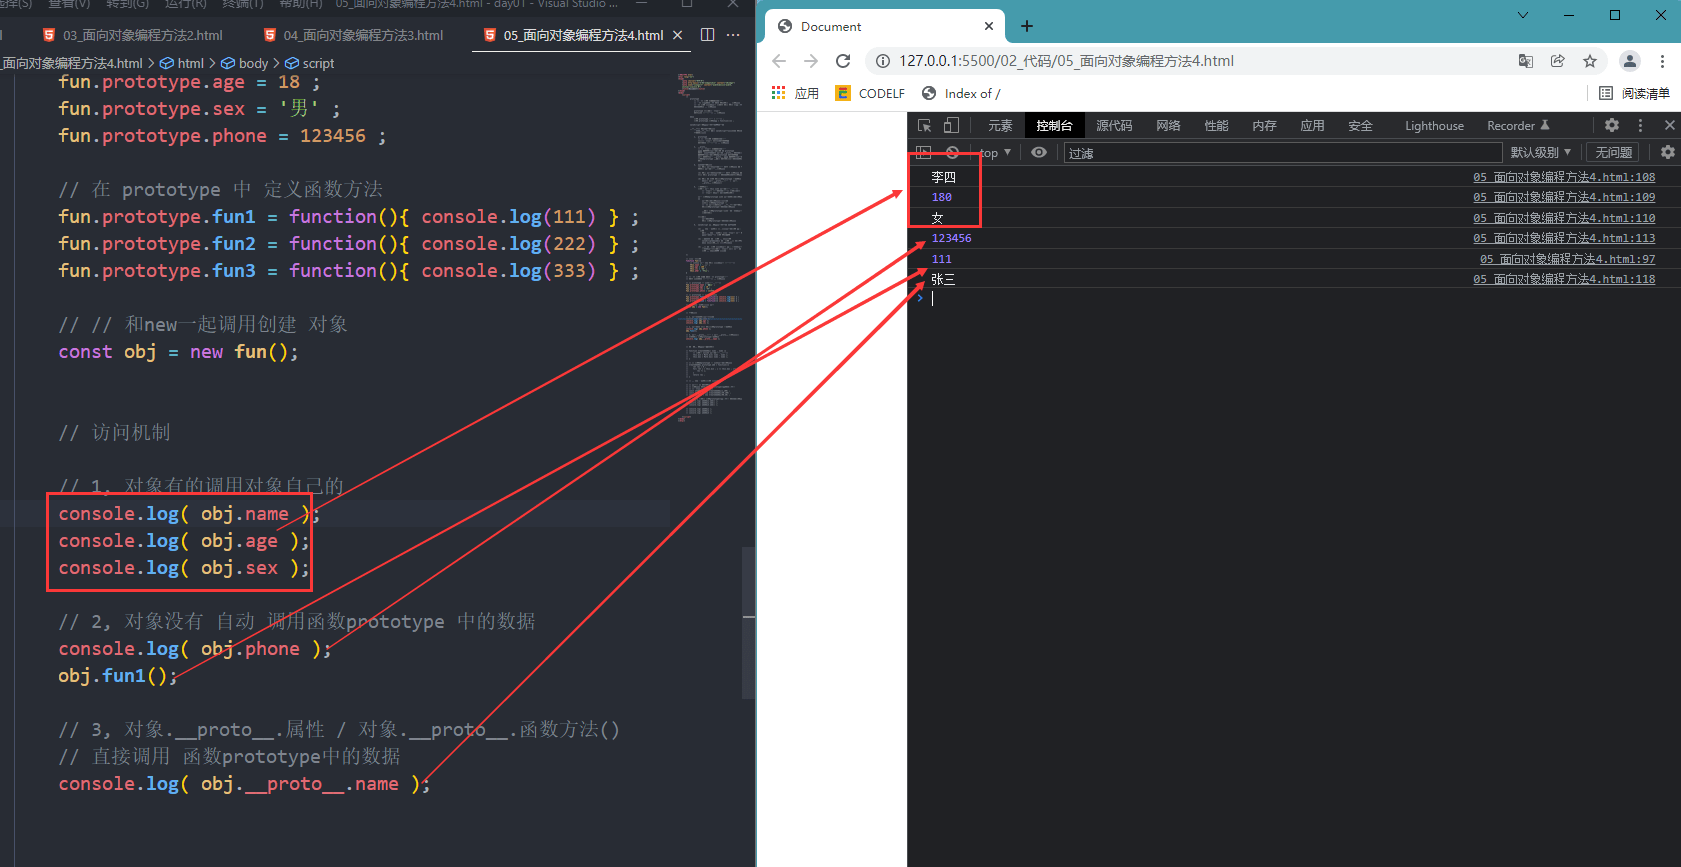Screen dimensions: 1681x867
Task: Open the 应用 apps bookmark
Action: 796,93
